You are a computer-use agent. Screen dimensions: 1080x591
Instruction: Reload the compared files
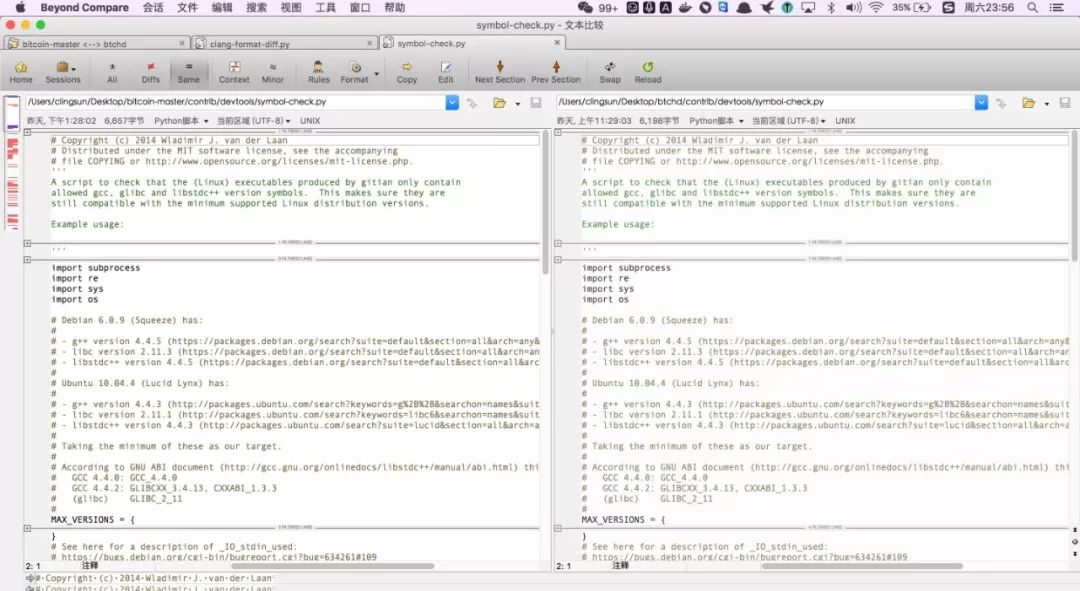(647, 72)
